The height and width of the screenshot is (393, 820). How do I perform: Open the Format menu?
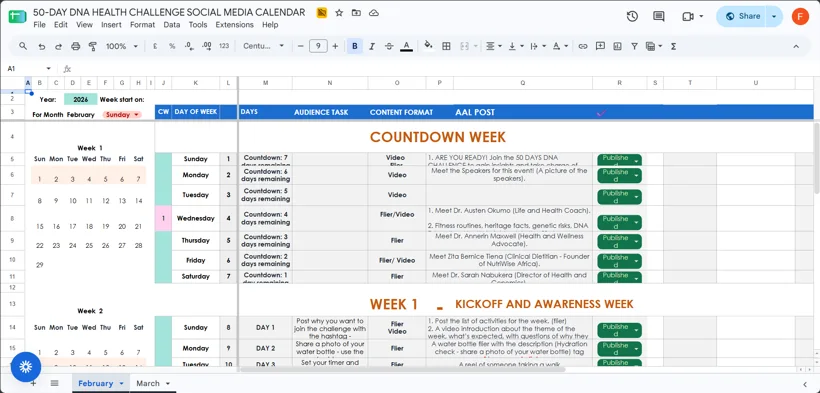point(142,25)
